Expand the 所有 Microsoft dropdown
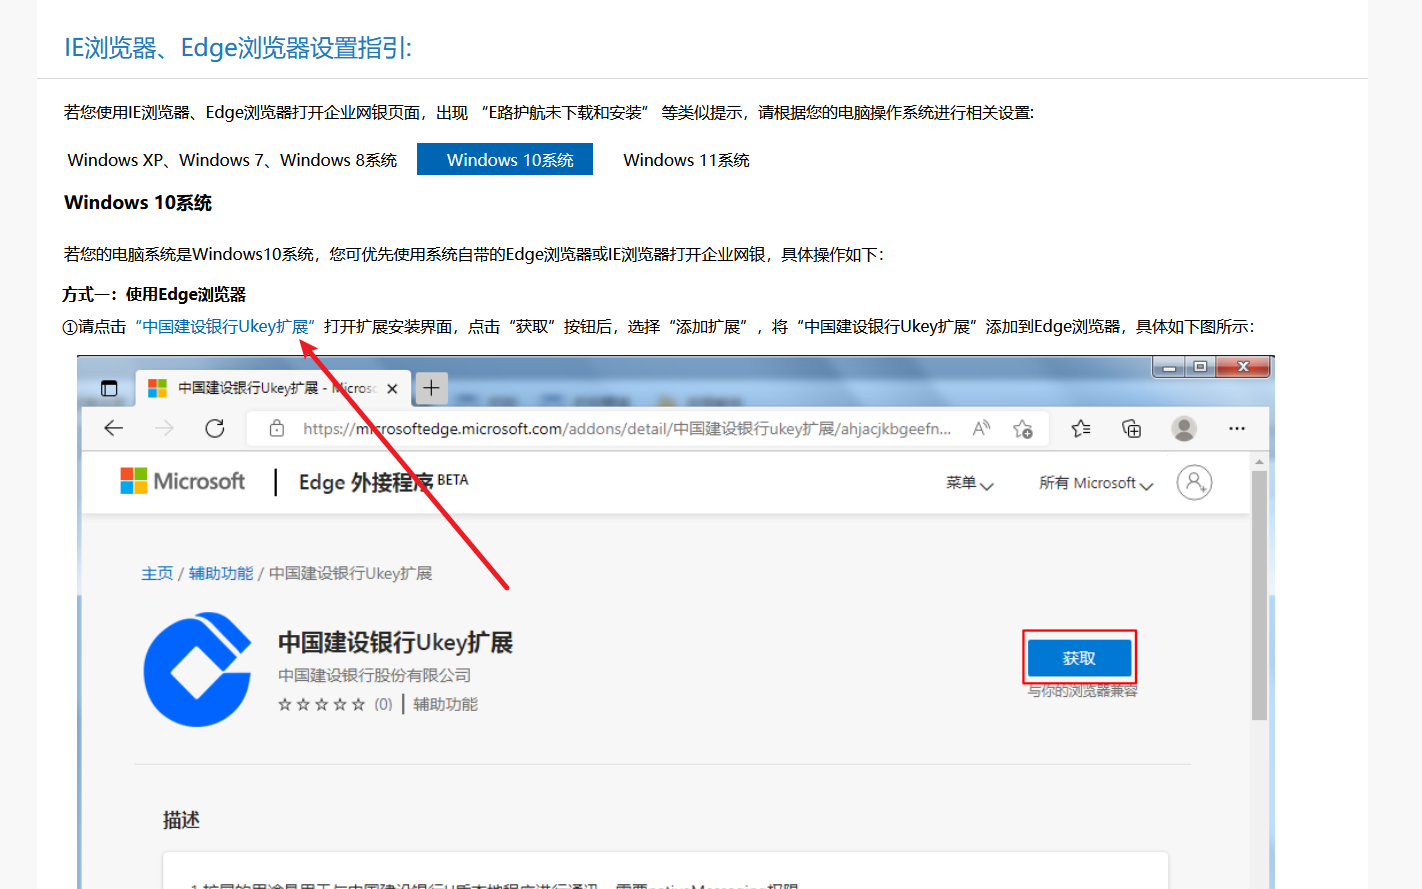The width and height of the screenshot is (1422, 889). (1095, 483)
